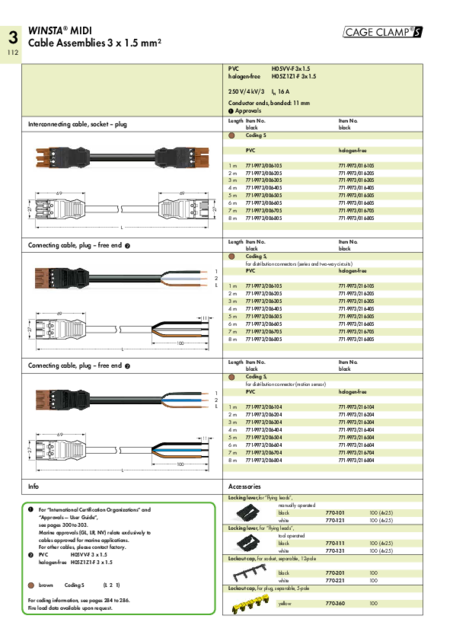Click 'Cable Assemblies 3 x 1.5 mm²' heading
Viewport: 453px width, 641px height.
94,43
